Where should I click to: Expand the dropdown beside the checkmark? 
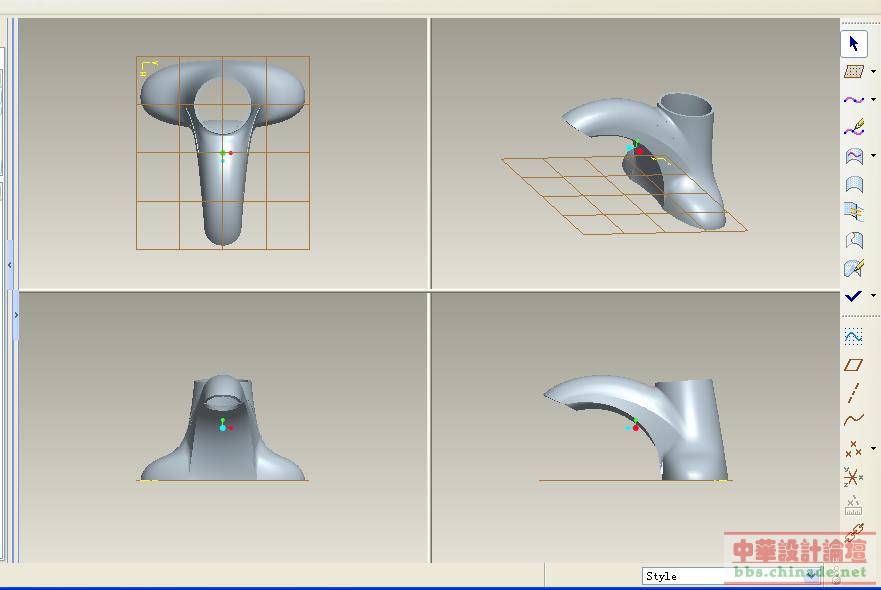pos(873,296)
